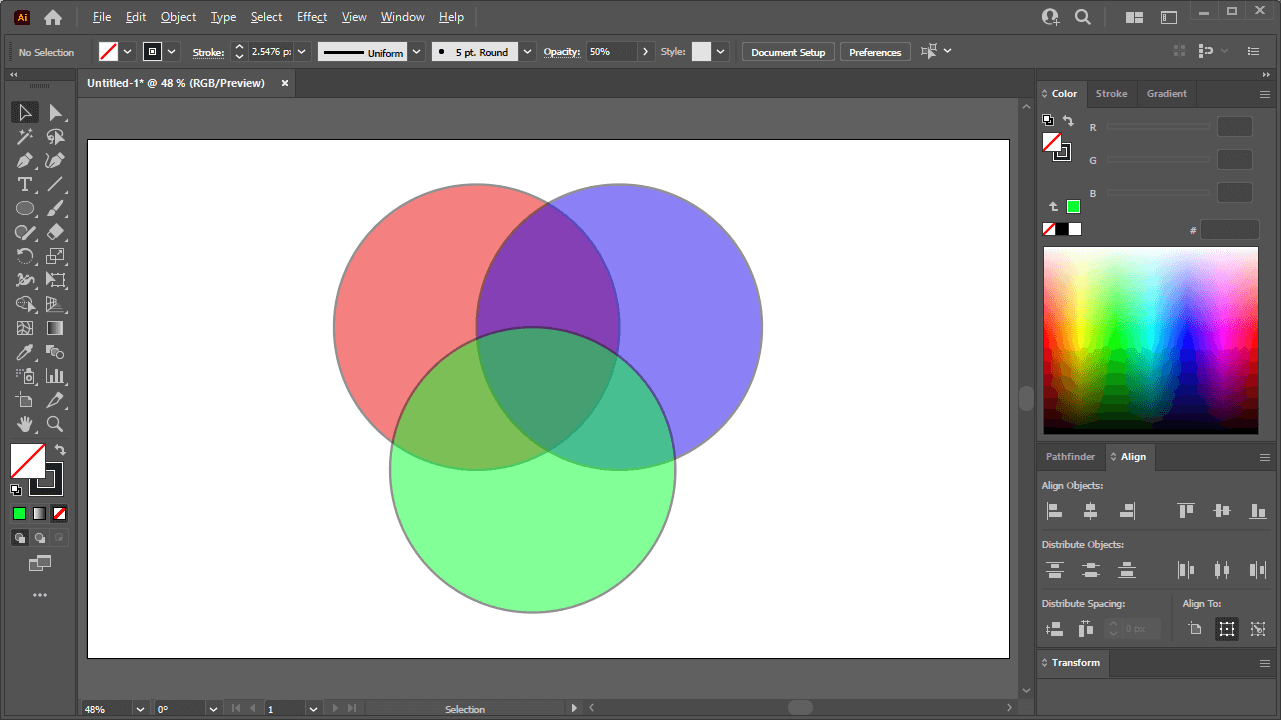Swap fill and stroke in toolbar
Image resolution: width=1281 pixels, height=720 pixels.
coord(60,450)
